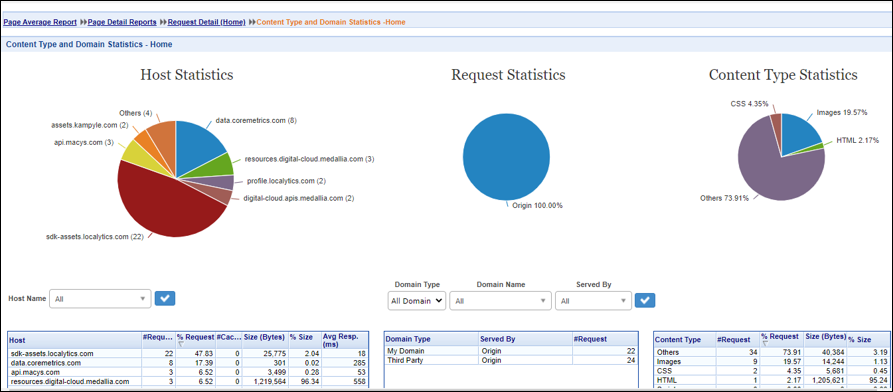The image size is (893, 392).
Task: Go to the Page Detail Reports breadcrumb
Action: [122, 22]
